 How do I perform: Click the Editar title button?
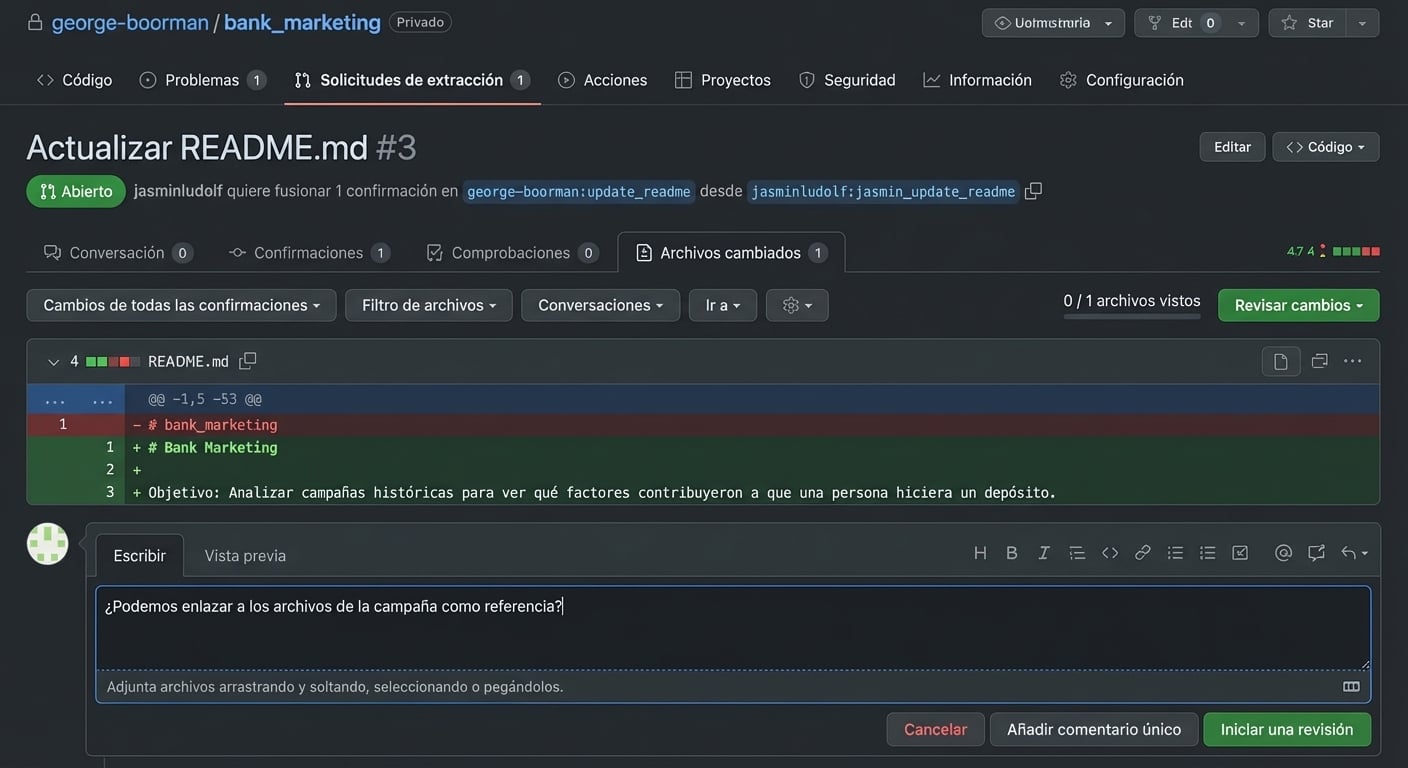(1232, 147)
